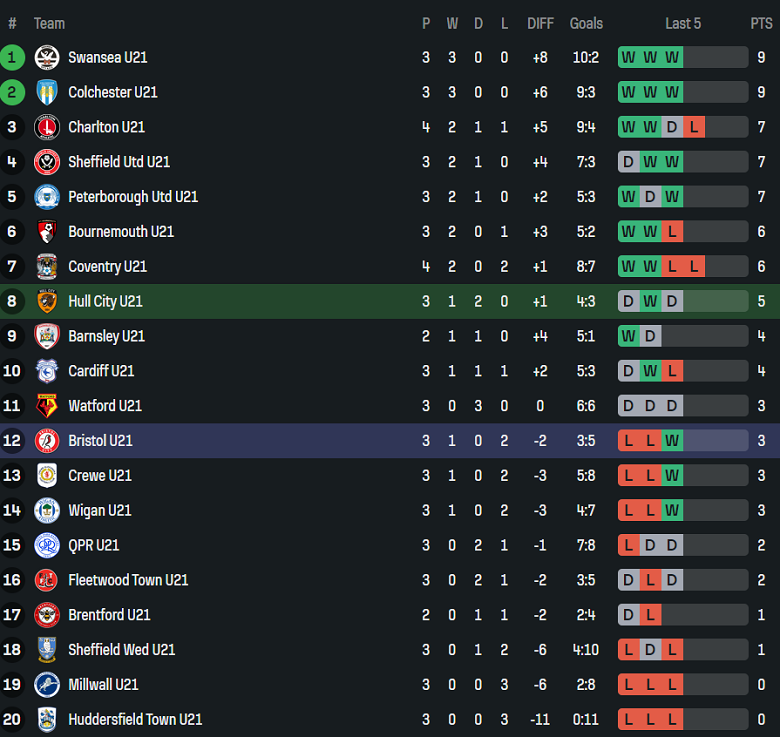Screen dimensions: 780x737
Task: Select the Bristol U21 team name
Action: [x=100, y=441]
